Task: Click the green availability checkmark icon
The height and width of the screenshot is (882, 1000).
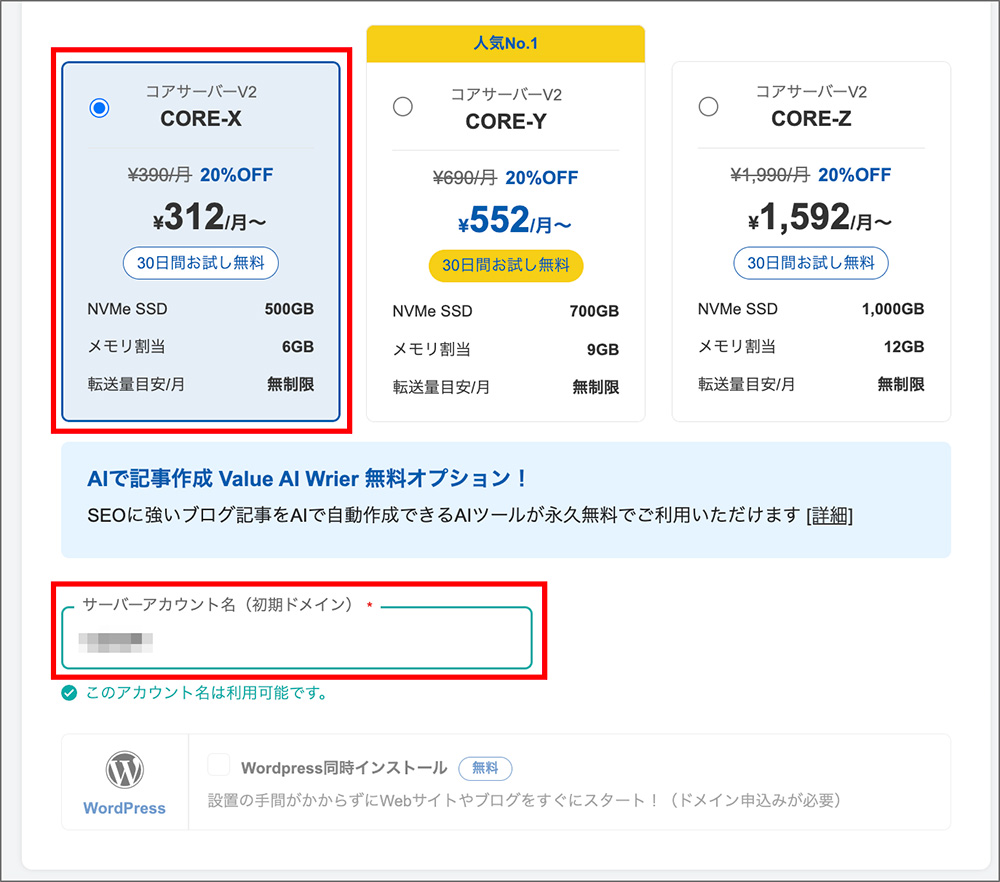Action: tap(69, 693)
